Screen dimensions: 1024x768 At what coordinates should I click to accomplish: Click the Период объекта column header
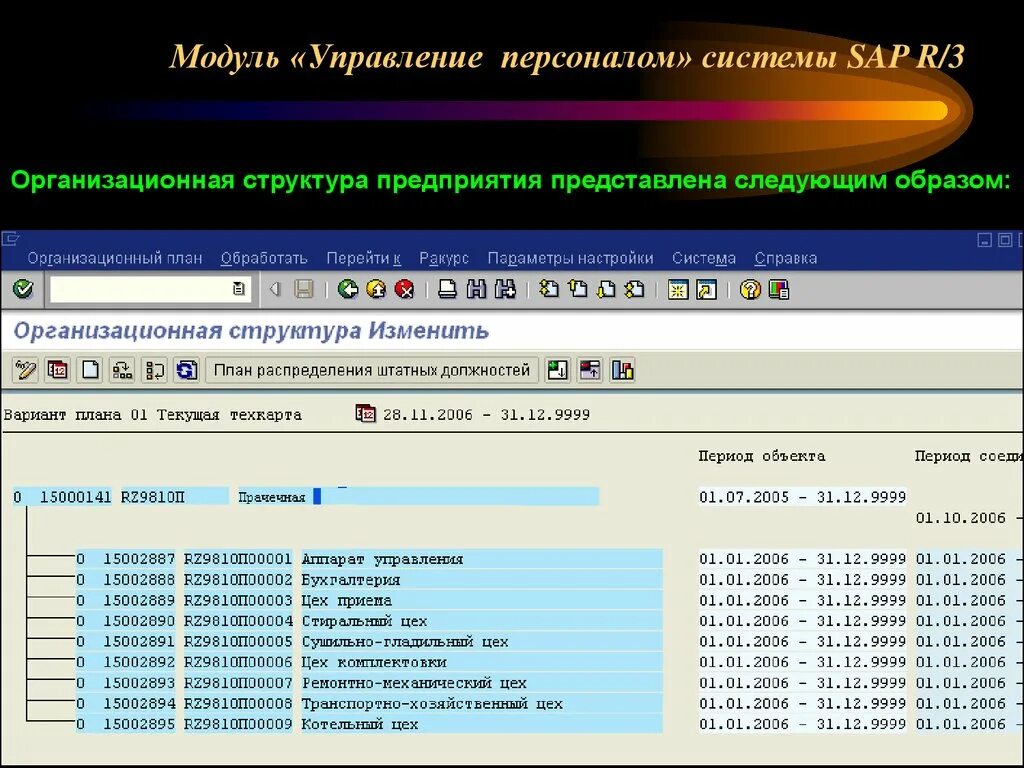coord(761,456)
